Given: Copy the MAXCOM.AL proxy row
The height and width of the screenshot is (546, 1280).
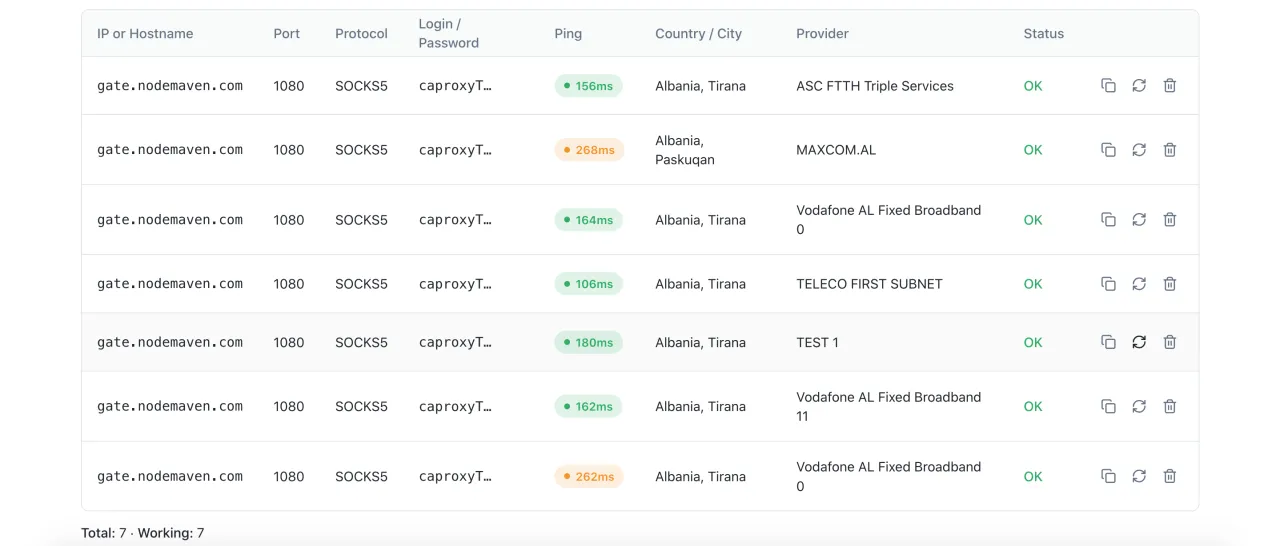Looking at the screenshot, I should [1108, 150].
